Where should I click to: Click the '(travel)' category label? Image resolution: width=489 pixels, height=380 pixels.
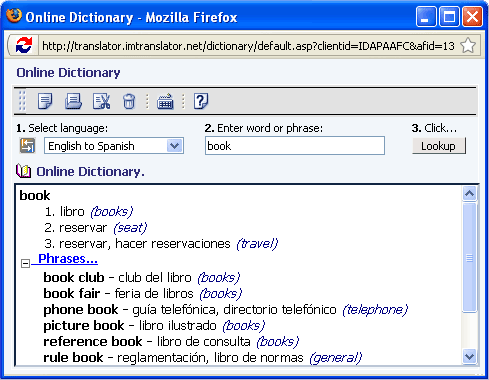coord(257,244)
